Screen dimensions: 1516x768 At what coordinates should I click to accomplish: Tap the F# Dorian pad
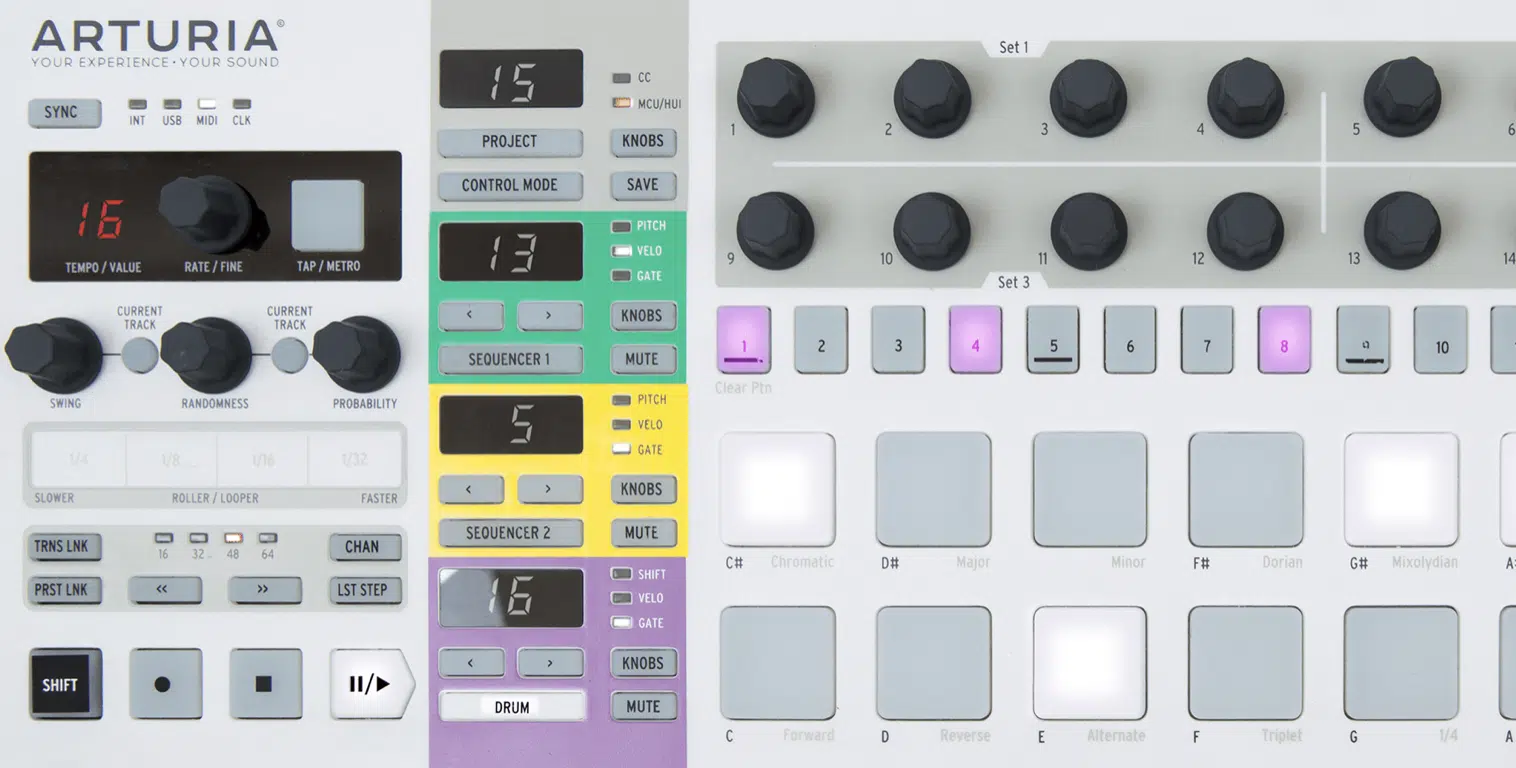click(1246, 490)
